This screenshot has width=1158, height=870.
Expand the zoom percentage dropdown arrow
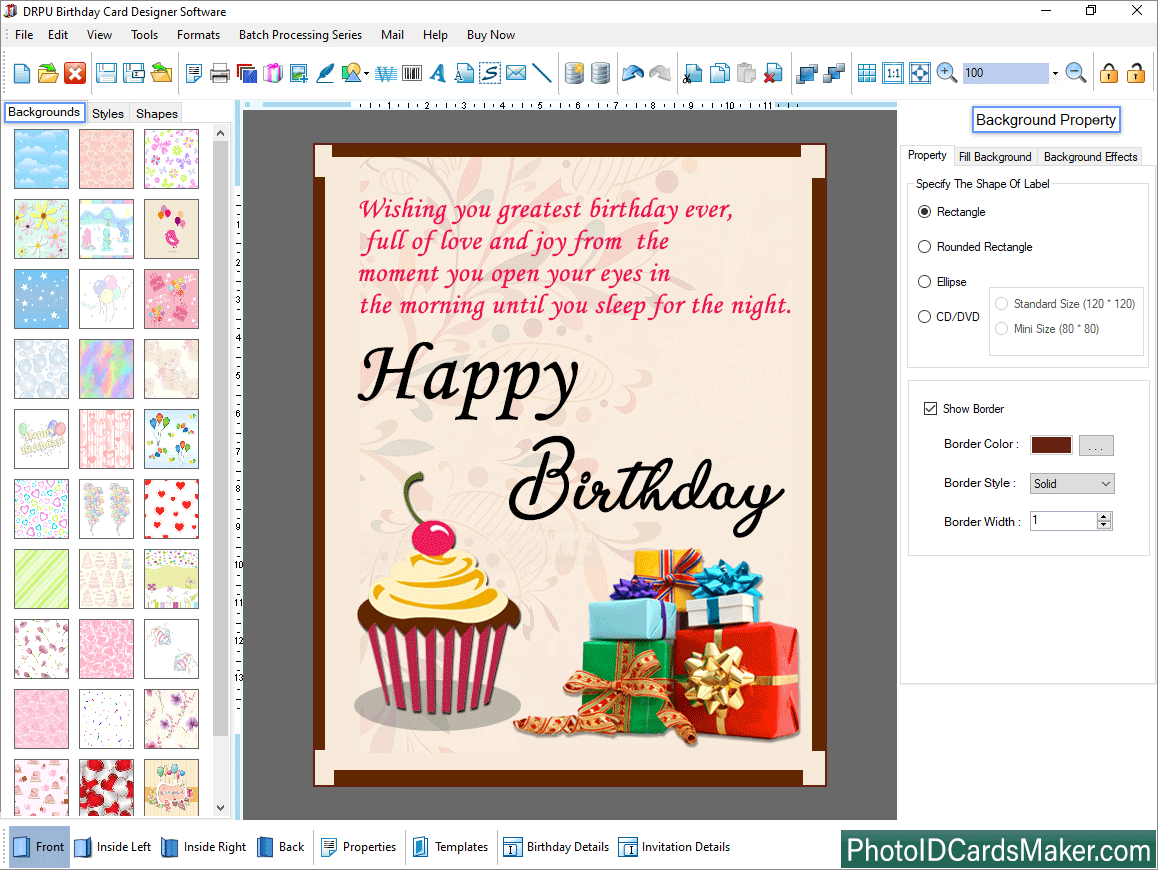[x=1055, y=74]
